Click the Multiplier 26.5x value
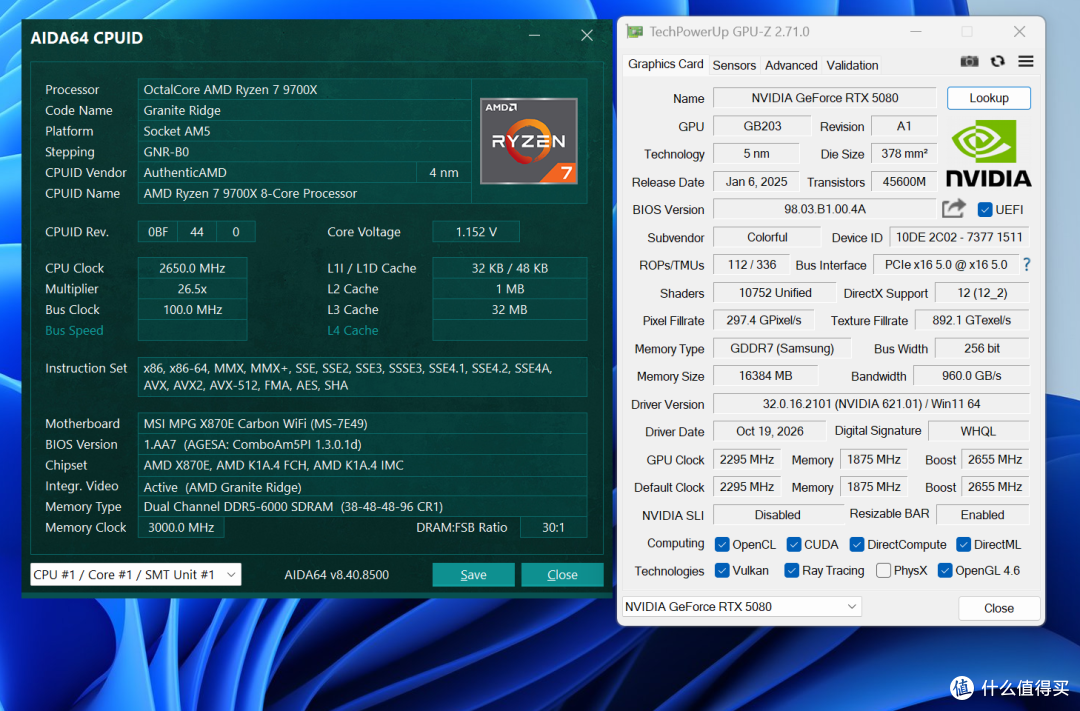This screenshot has width=1080, height=711. (x=192, y=289)
